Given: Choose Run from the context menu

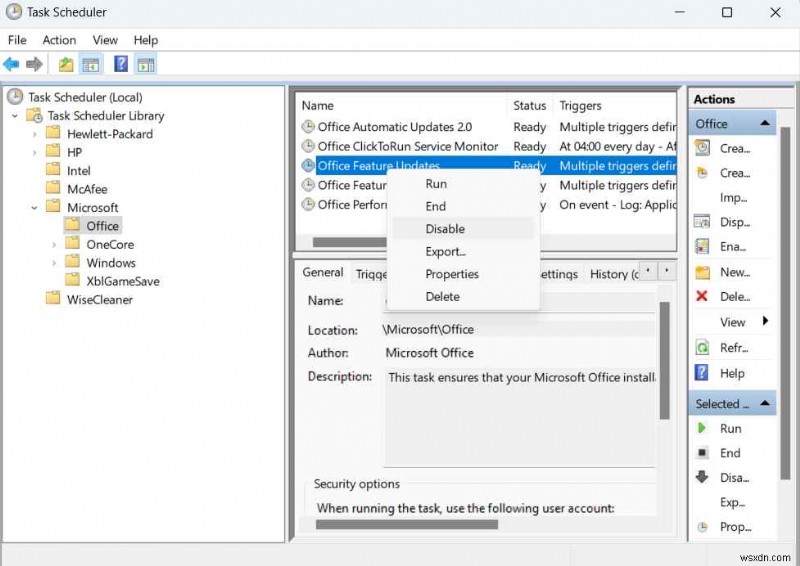Looking at the screenshot, I should (463, 184).
